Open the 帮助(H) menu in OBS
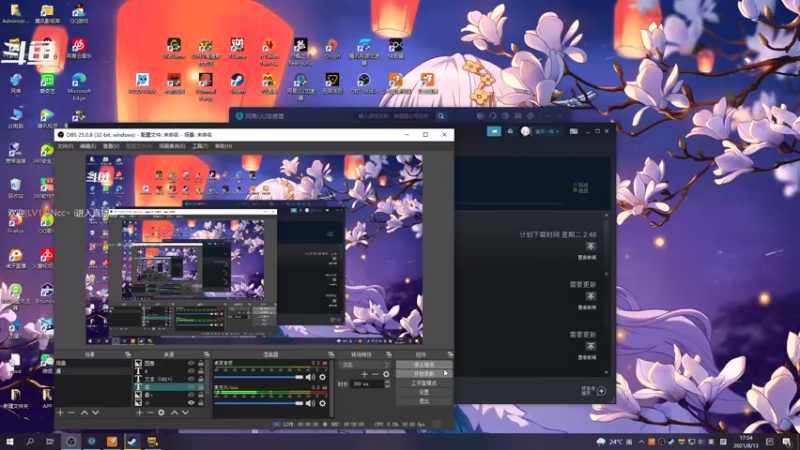 tap(223, 146)
